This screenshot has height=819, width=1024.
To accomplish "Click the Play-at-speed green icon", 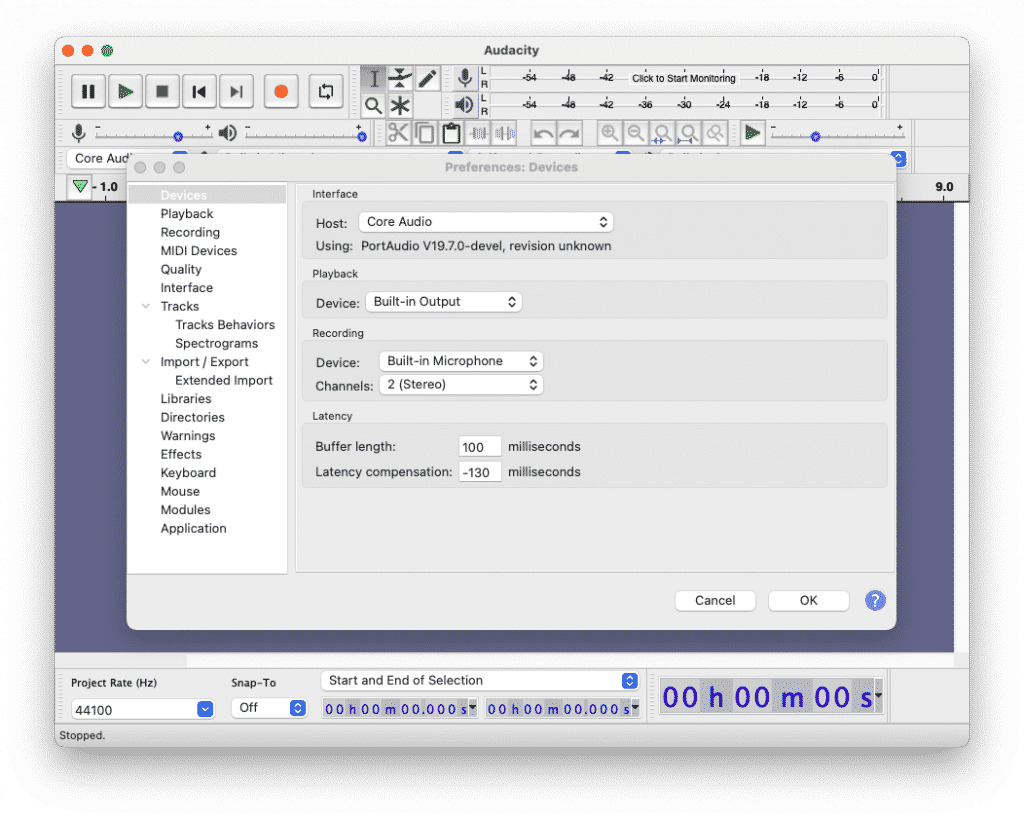I will (x=752, y=133).
